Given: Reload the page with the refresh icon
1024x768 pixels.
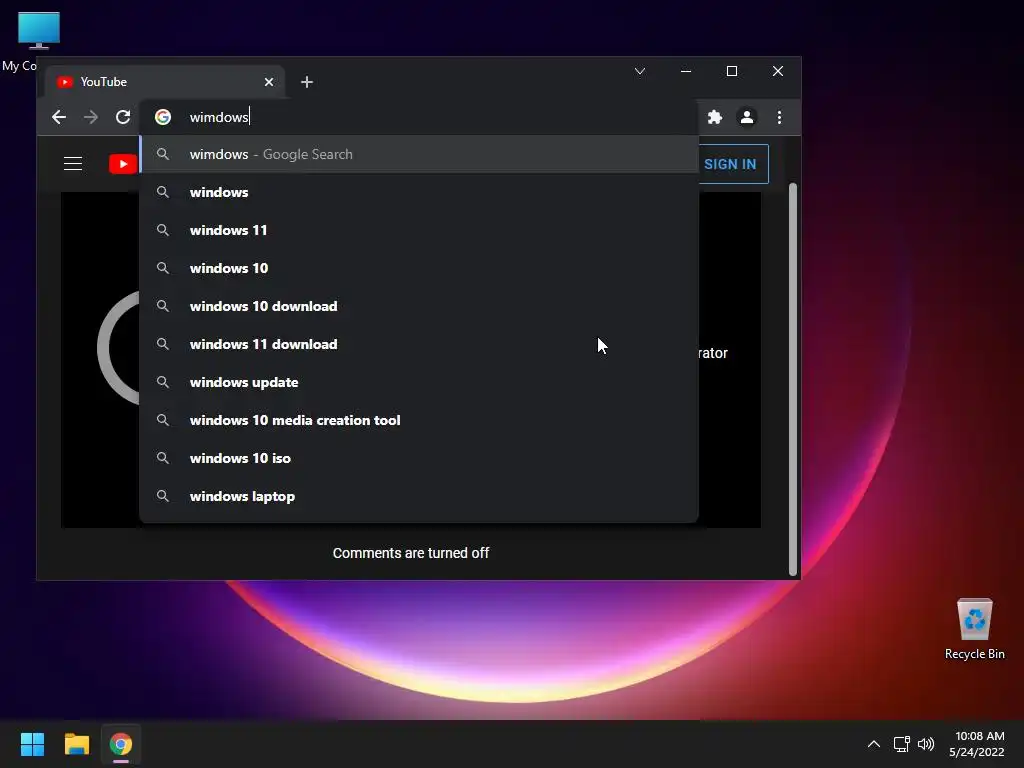Looking at the screenshot, I should 123,117.
